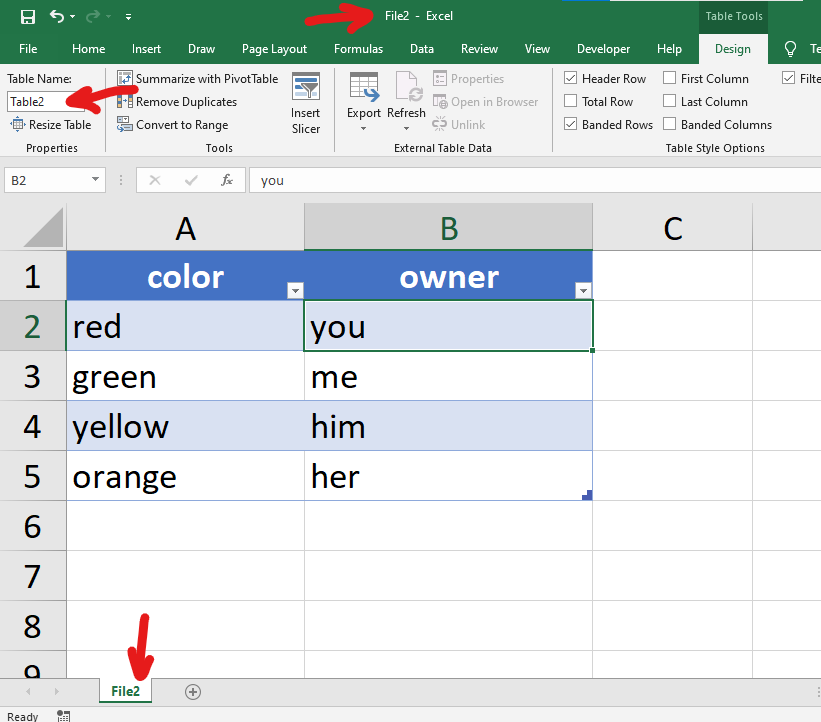Viewport: 821px width, 722px height.
Task: Open the Formulas tab
Action: [x=358, y=49]
